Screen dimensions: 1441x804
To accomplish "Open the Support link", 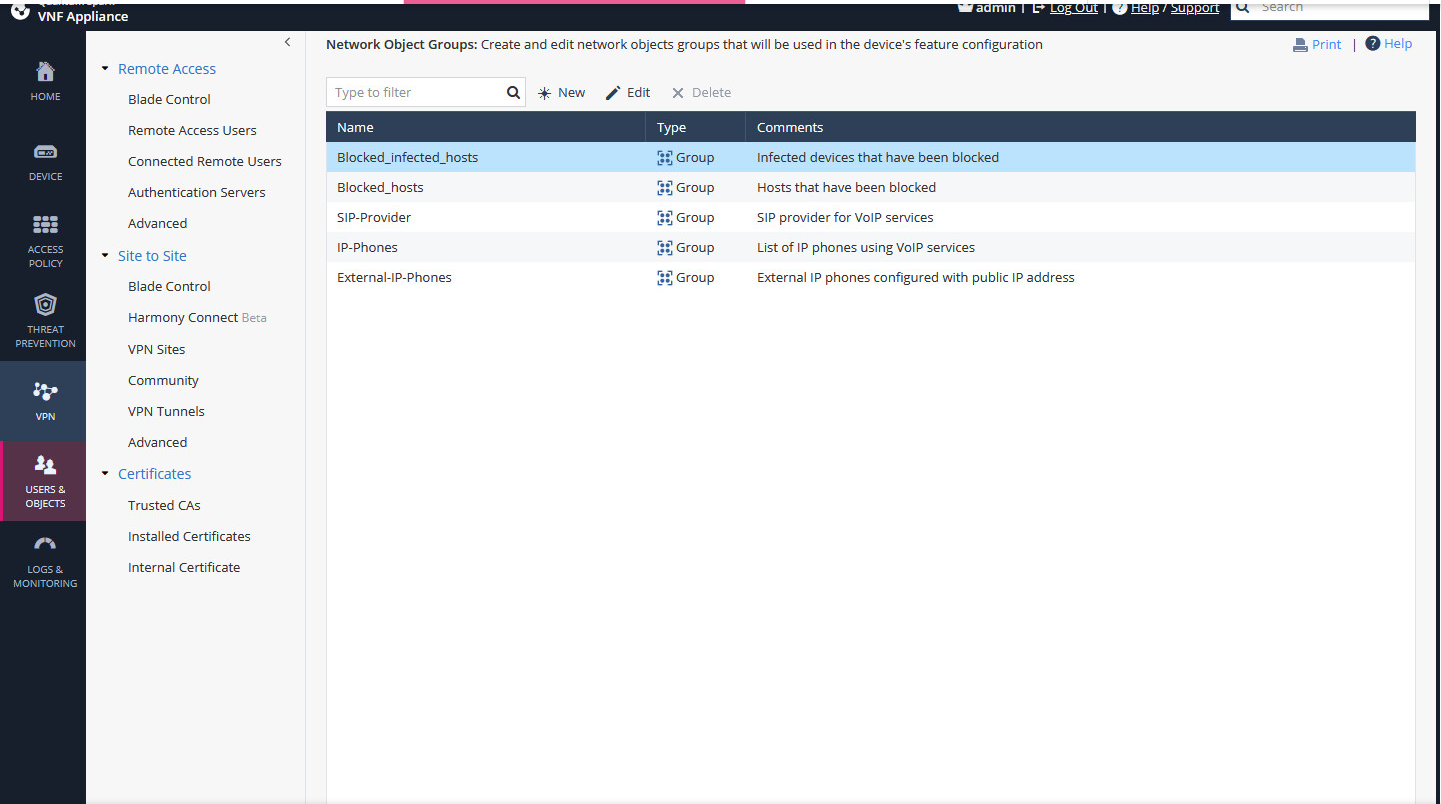I will point(1194,8).
